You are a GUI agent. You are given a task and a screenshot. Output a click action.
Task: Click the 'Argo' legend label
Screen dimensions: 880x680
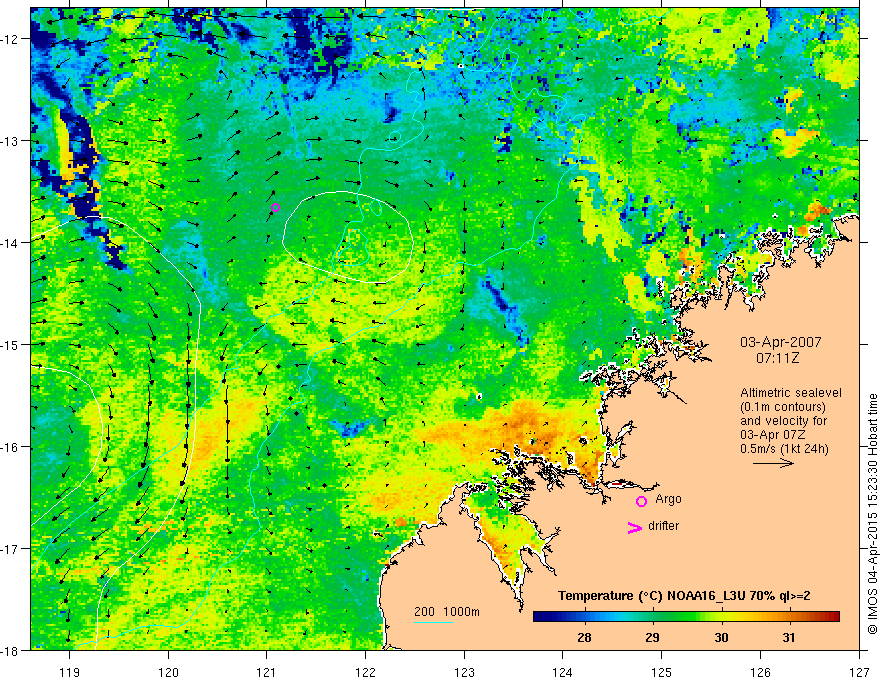(668, 499)
